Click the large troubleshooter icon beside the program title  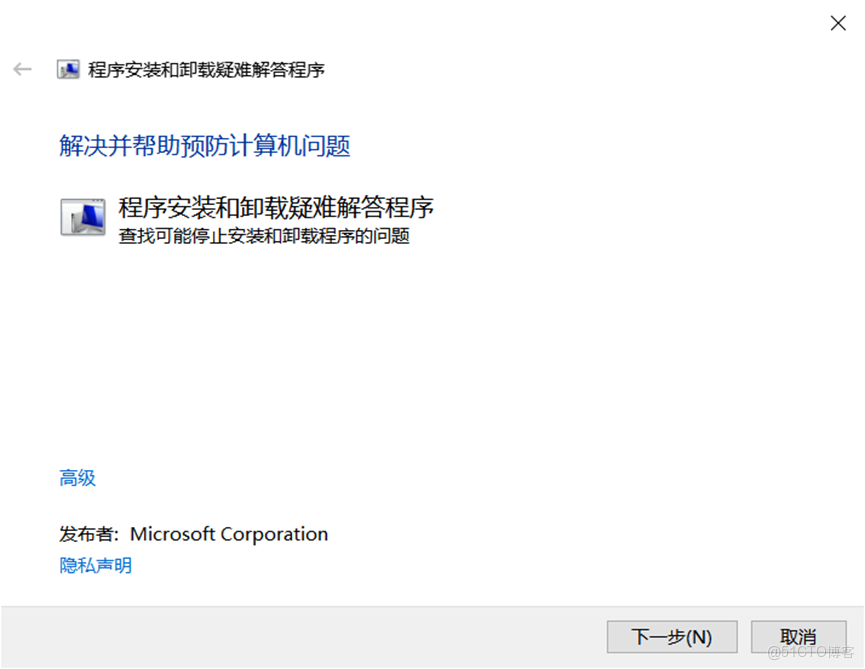pyautogui.click(x=83, y=216)
